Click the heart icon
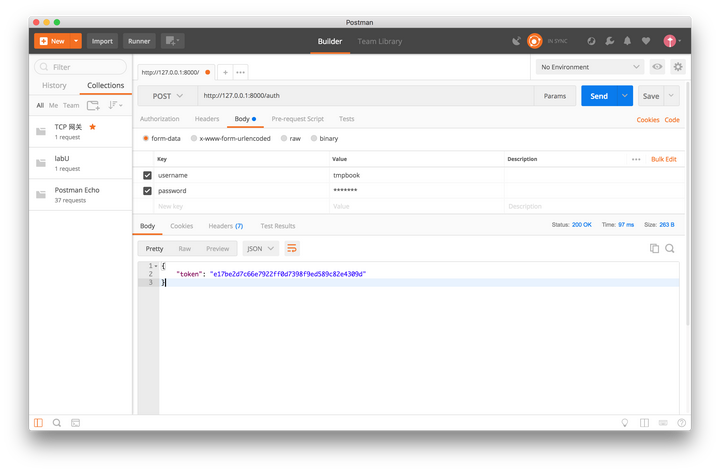This screenshot has height=472, width=720. pos(646,41)
